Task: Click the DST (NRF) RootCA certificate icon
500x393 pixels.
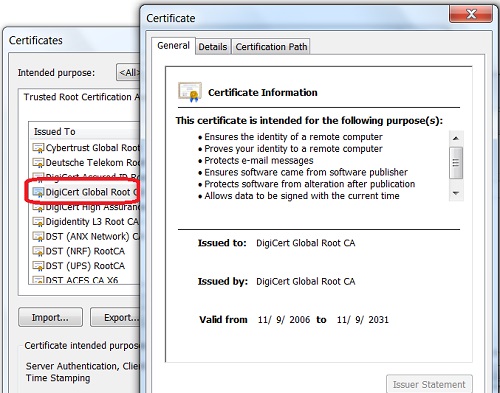Action: point(38,251)
